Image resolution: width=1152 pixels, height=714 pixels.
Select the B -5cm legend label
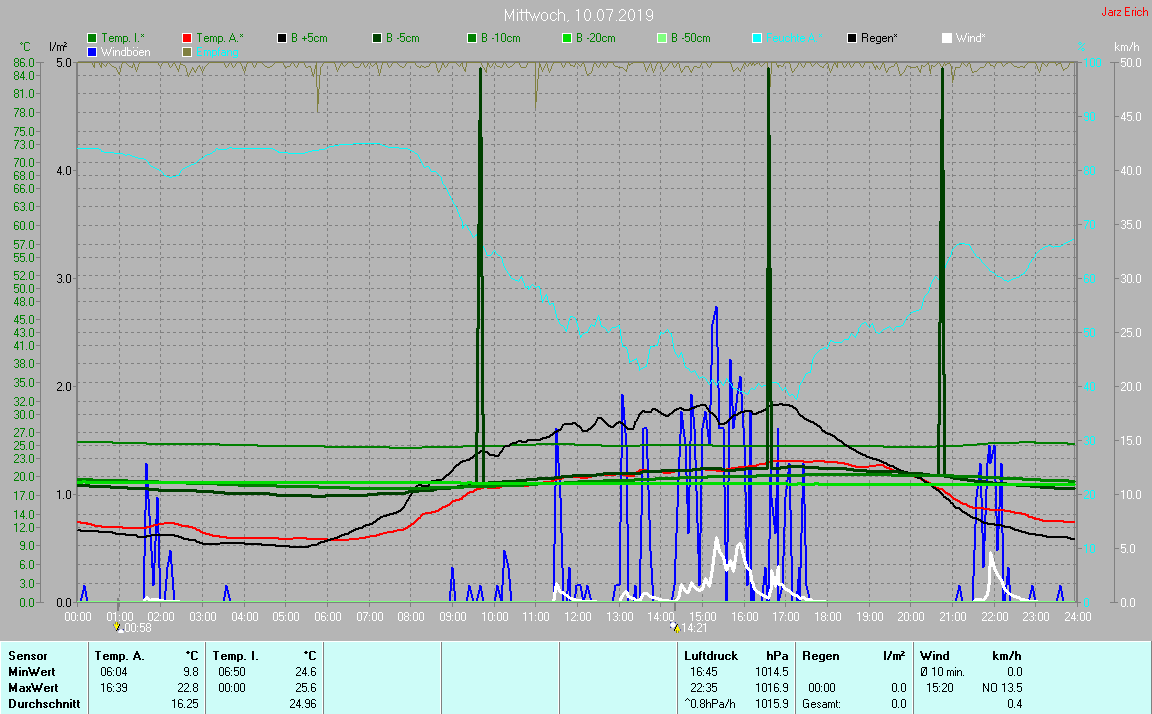404,38
